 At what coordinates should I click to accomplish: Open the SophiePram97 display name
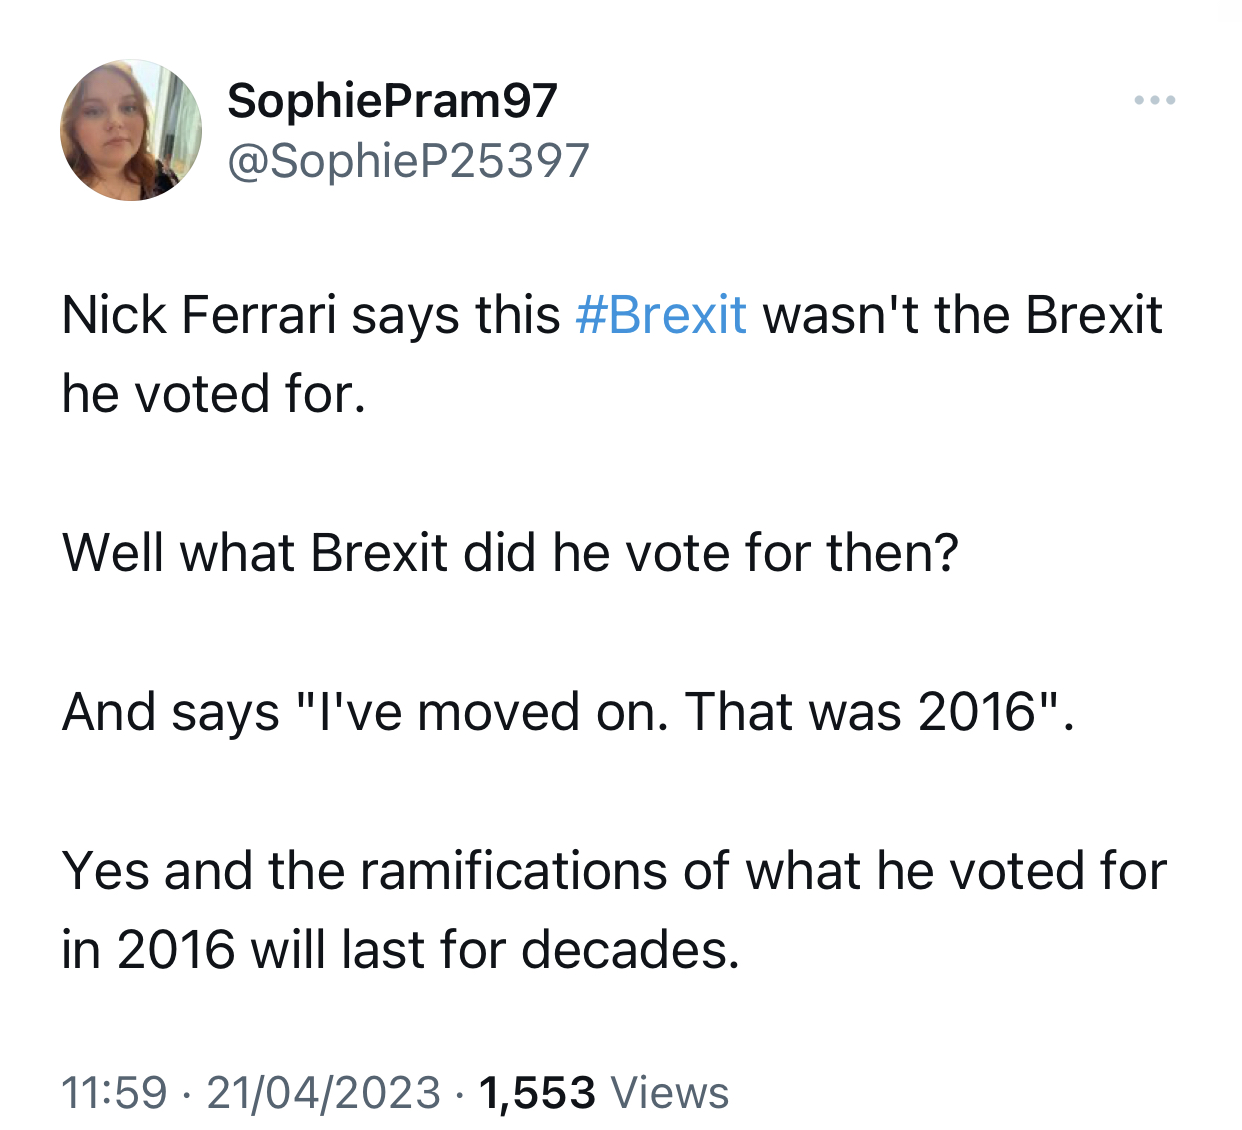tap(392, 100)
